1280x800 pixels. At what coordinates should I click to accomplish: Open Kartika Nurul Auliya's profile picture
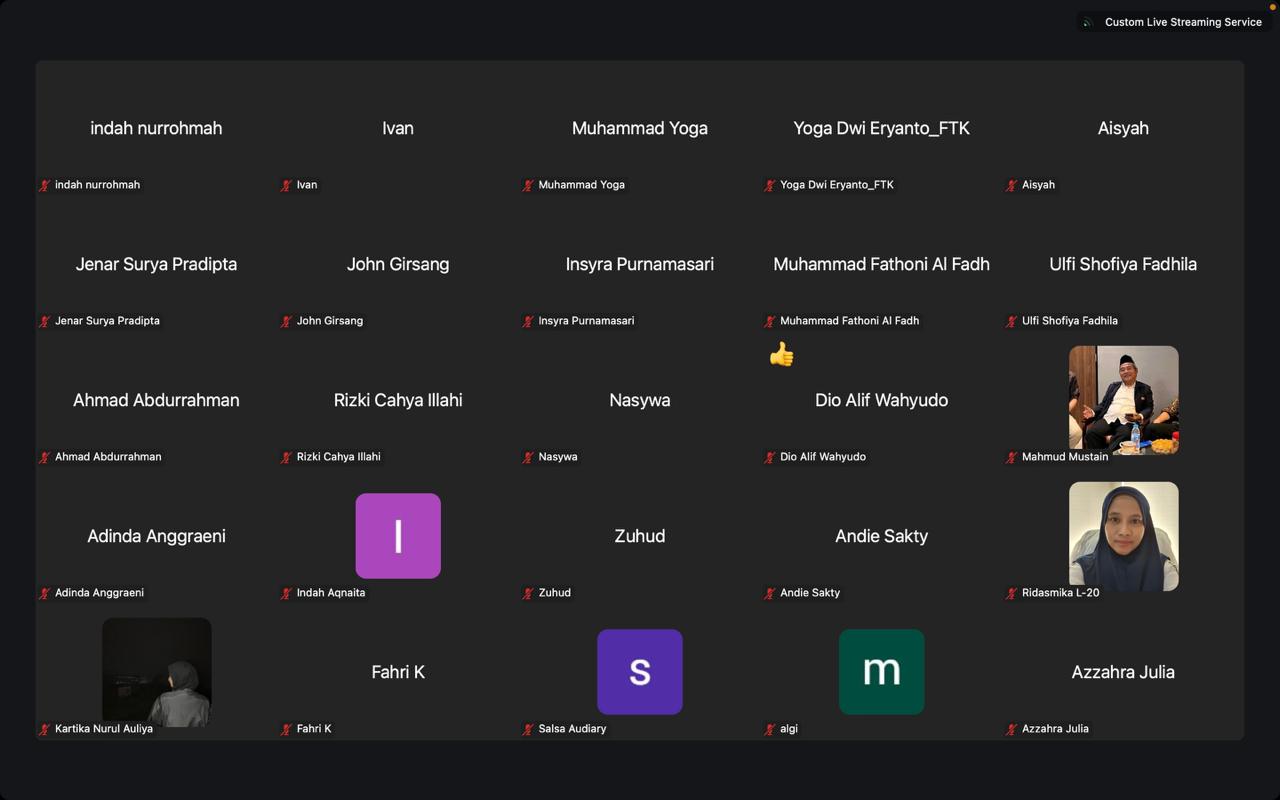click(157, 671)
